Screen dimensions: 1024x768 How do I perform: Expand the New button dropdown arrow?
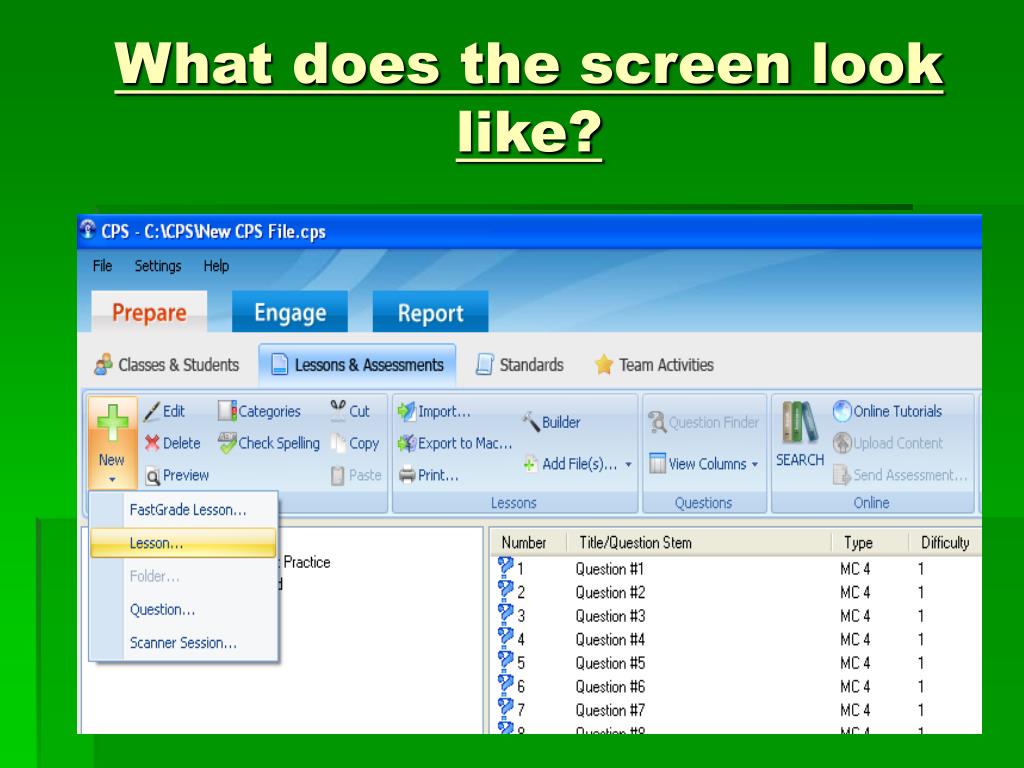click(112, 480)
